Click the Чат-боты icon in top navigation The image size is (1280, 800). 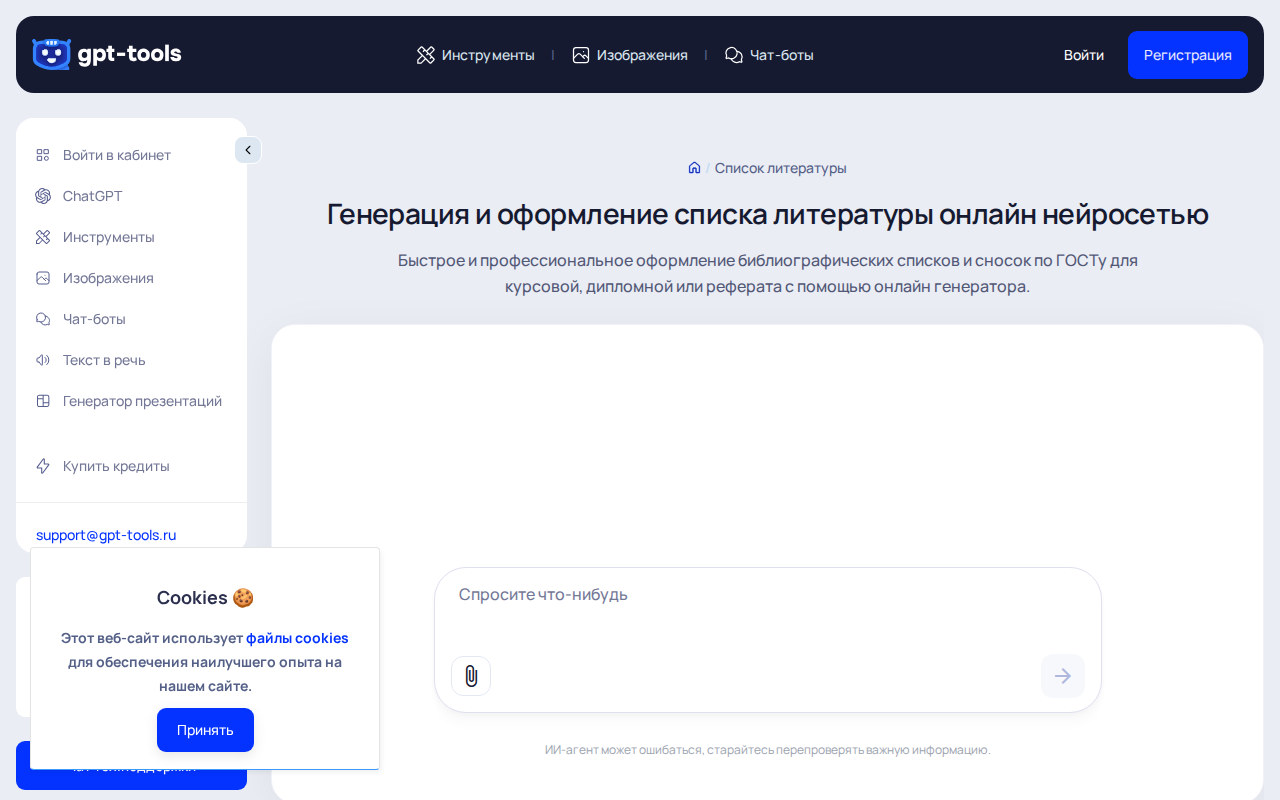(734, 55)
